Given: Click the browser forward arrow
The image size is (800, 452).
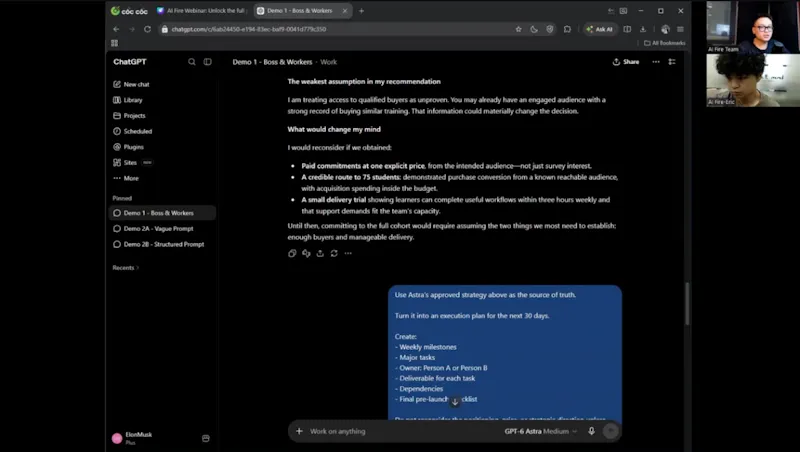Looking at the screenshot, I should click(x=132, y=29).
